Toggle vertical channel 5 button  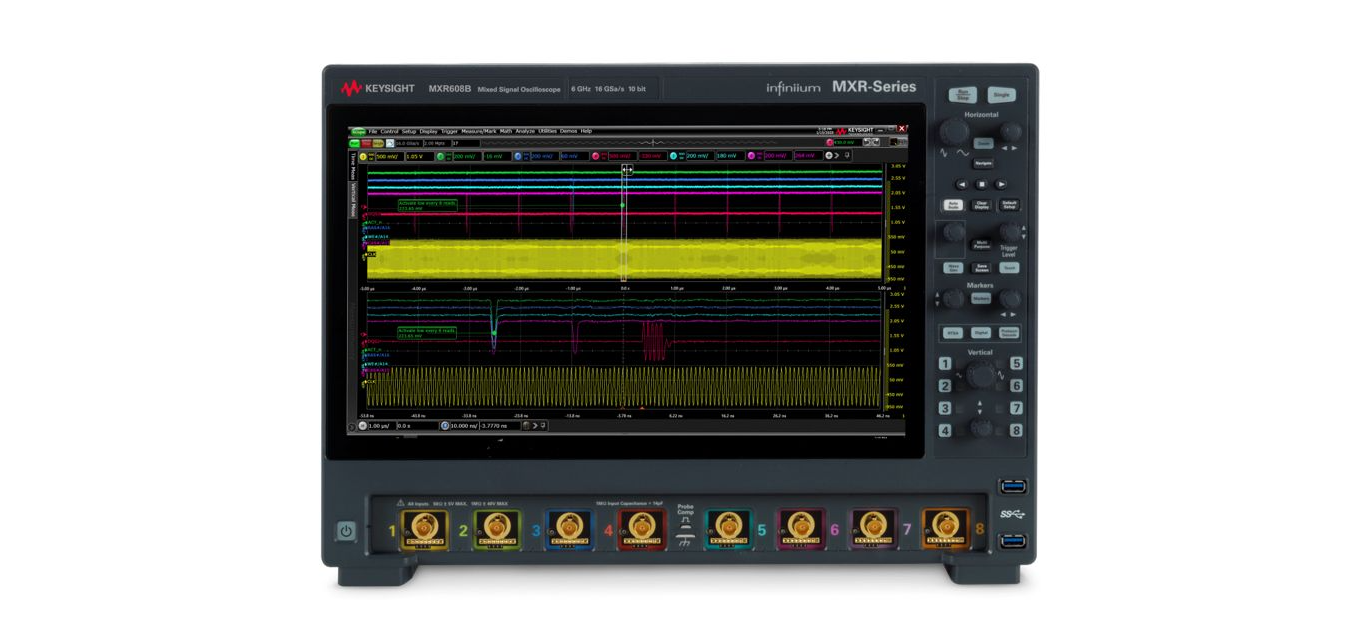1016,364
